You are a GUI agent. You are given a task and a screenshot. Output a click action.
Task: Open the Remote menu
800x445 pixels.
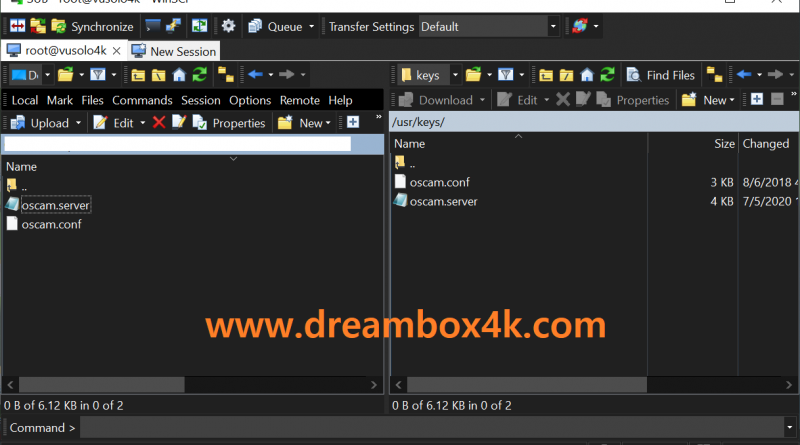click(x=299, y=101)
